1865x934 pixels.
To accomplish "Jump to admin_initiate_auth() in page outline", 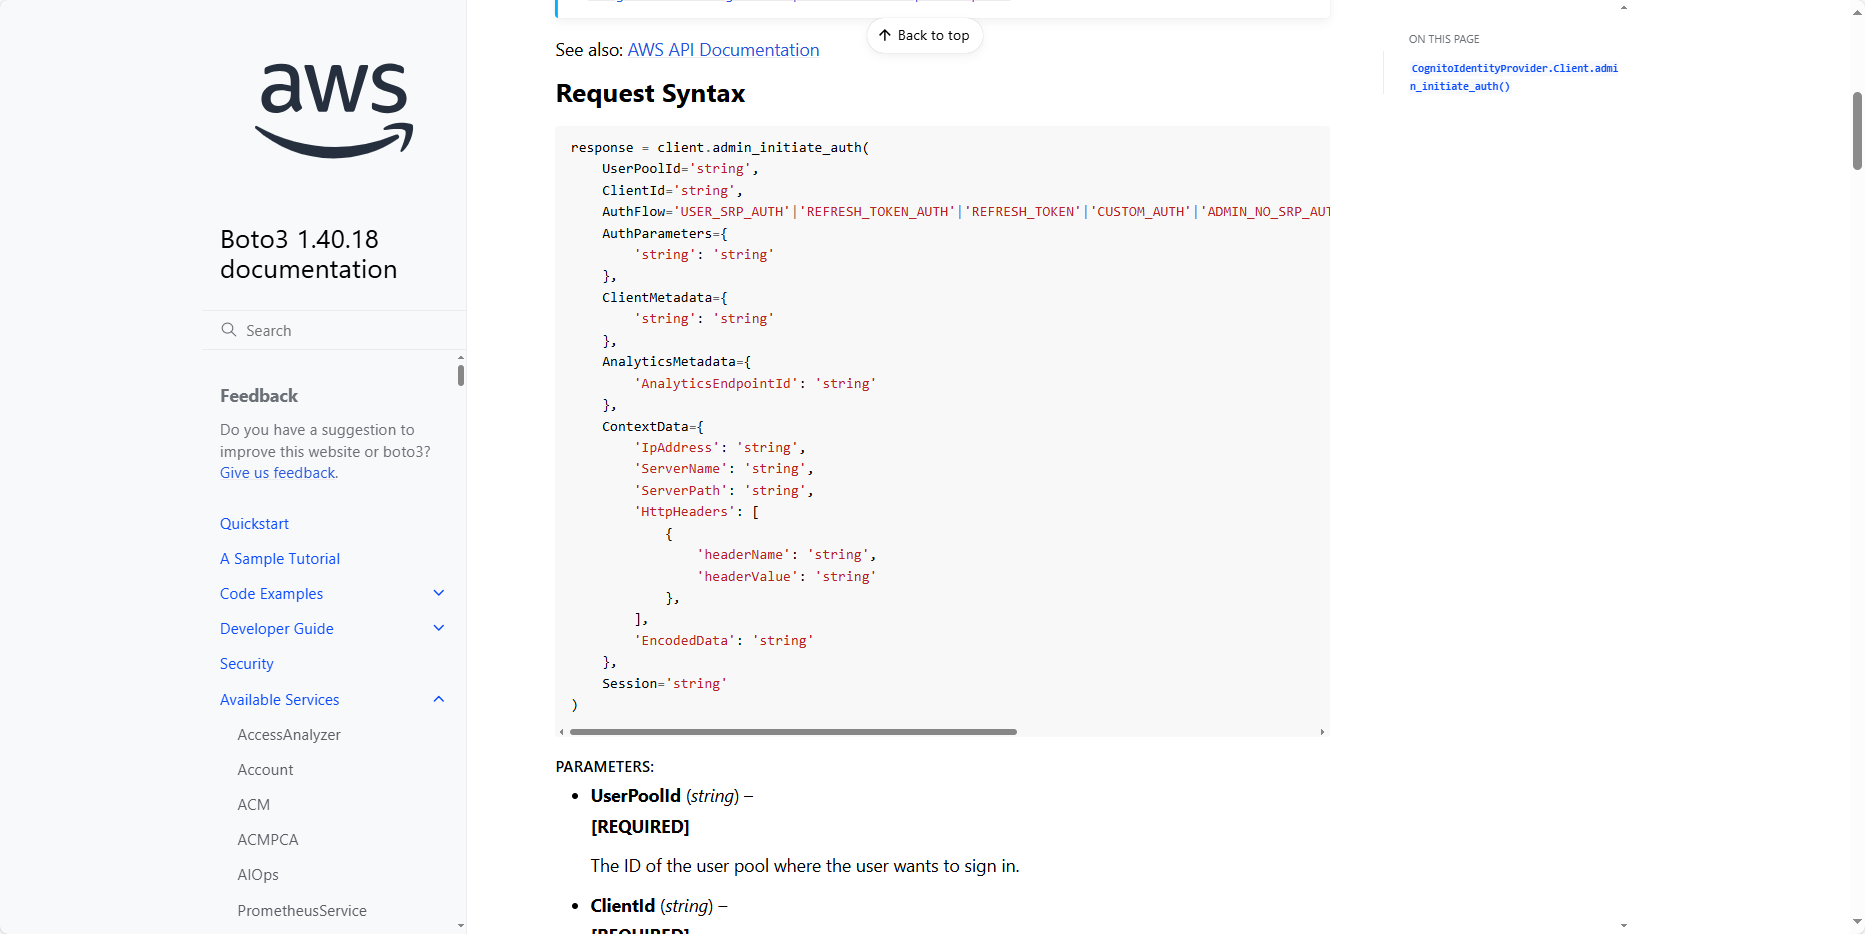I will tap(1513, 77).
